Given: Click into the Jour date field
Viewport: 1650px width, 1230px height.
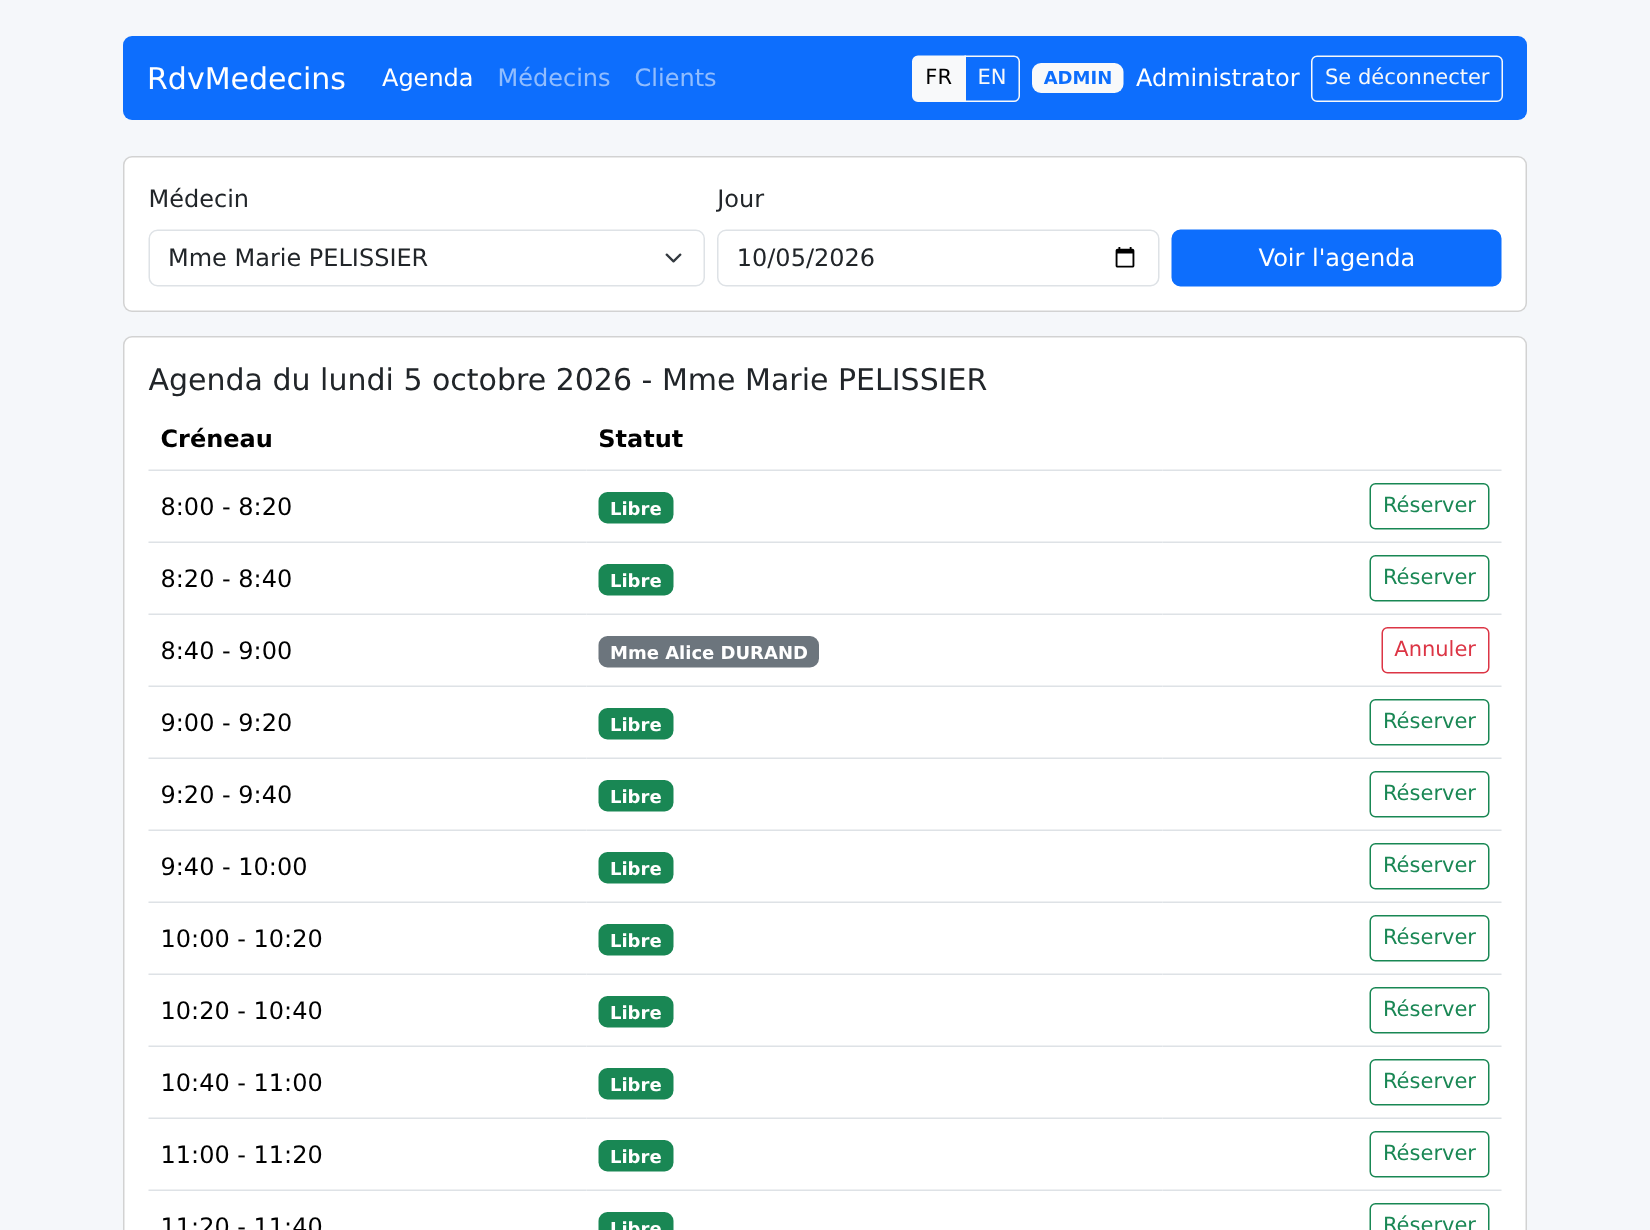Looking at the screenshot, I should [x=938, y=258].
